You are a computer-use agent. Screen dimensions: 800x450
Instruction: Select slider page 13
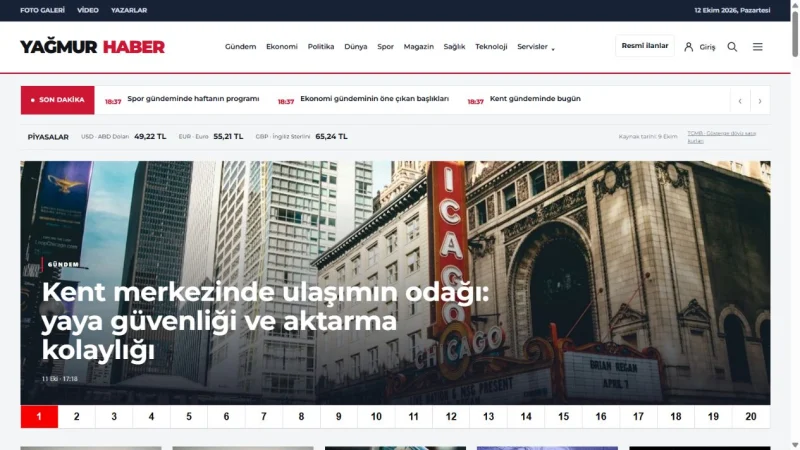489,417
